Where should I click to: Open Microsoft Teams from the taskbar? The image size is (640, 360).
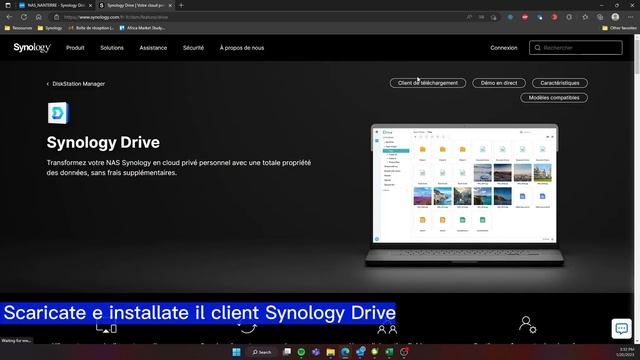[316, 352]
